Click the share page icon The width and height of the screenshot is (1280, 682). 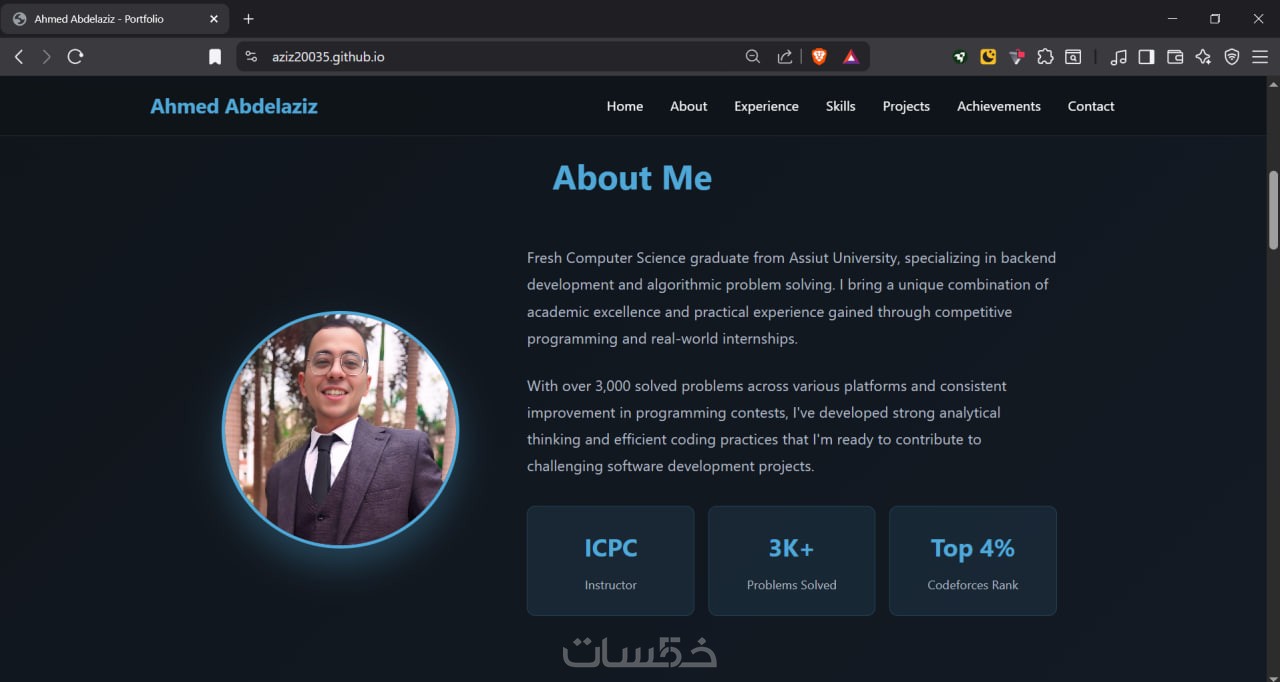[x=785, y=57]
